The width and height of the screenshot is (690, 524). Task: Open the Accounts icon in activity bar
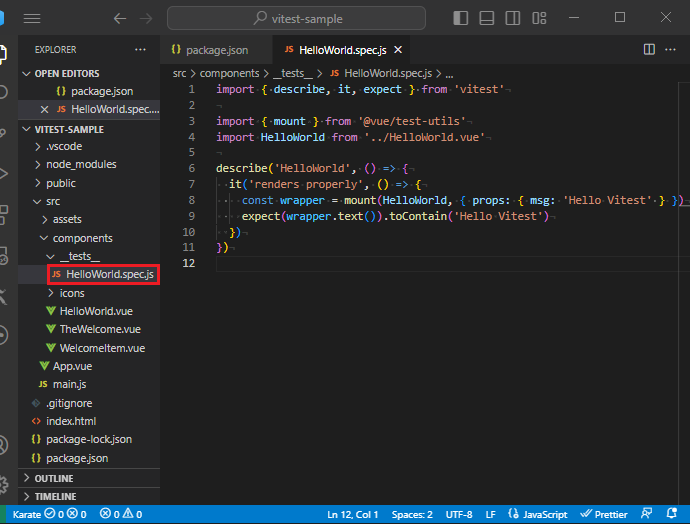4,445
